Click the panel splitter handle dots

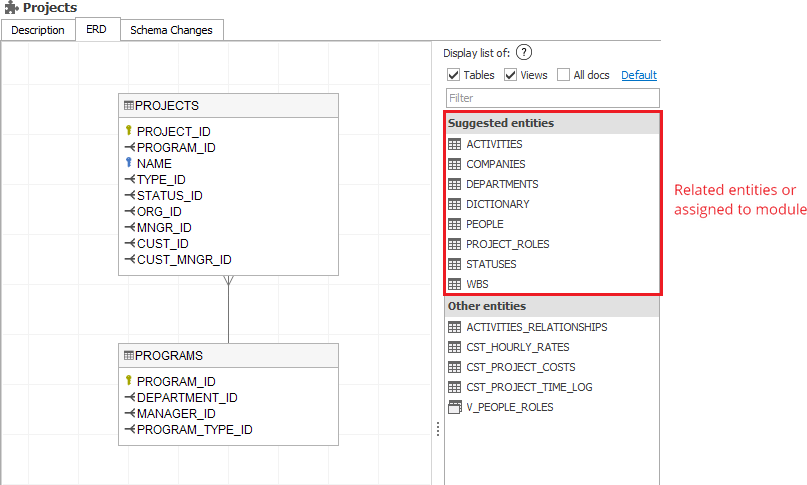(x=437, y=428)
